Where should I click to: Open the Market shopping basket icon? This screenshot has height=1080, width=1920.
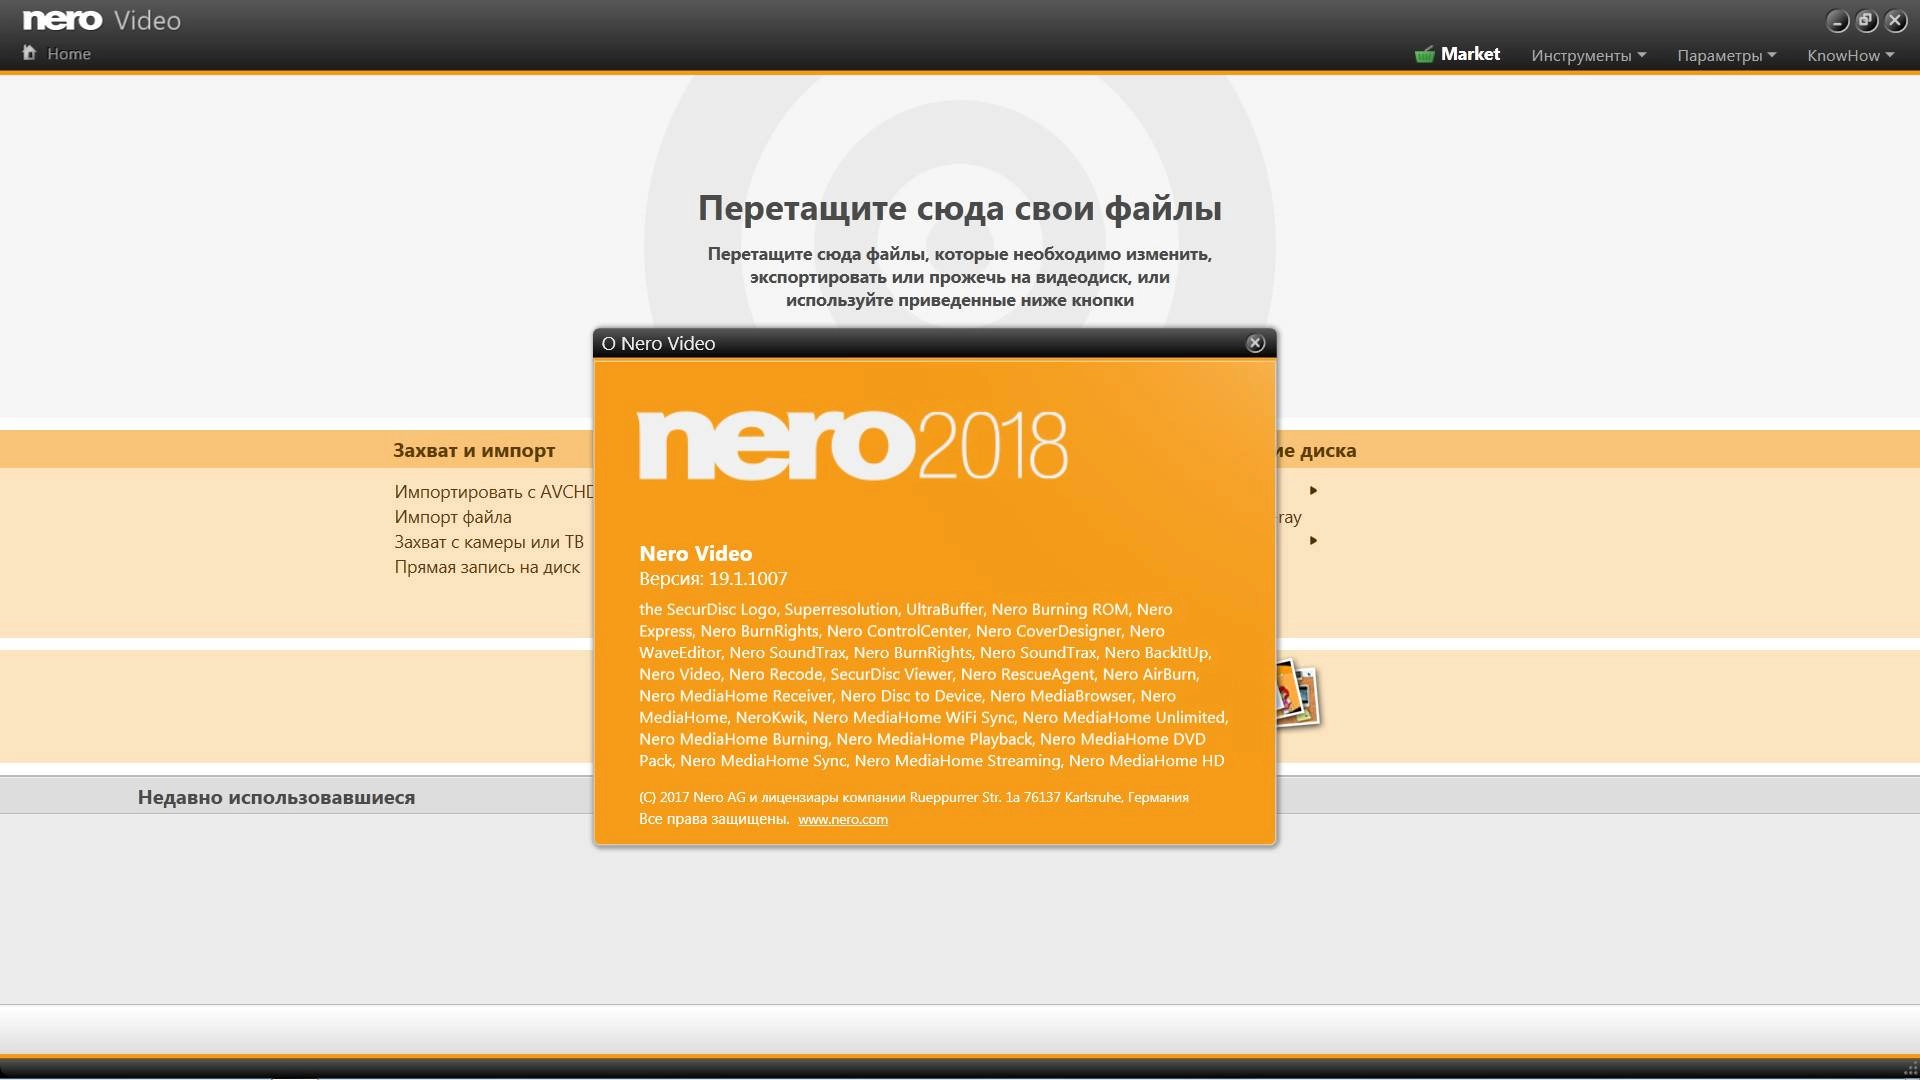click(x=1424, y=54)
